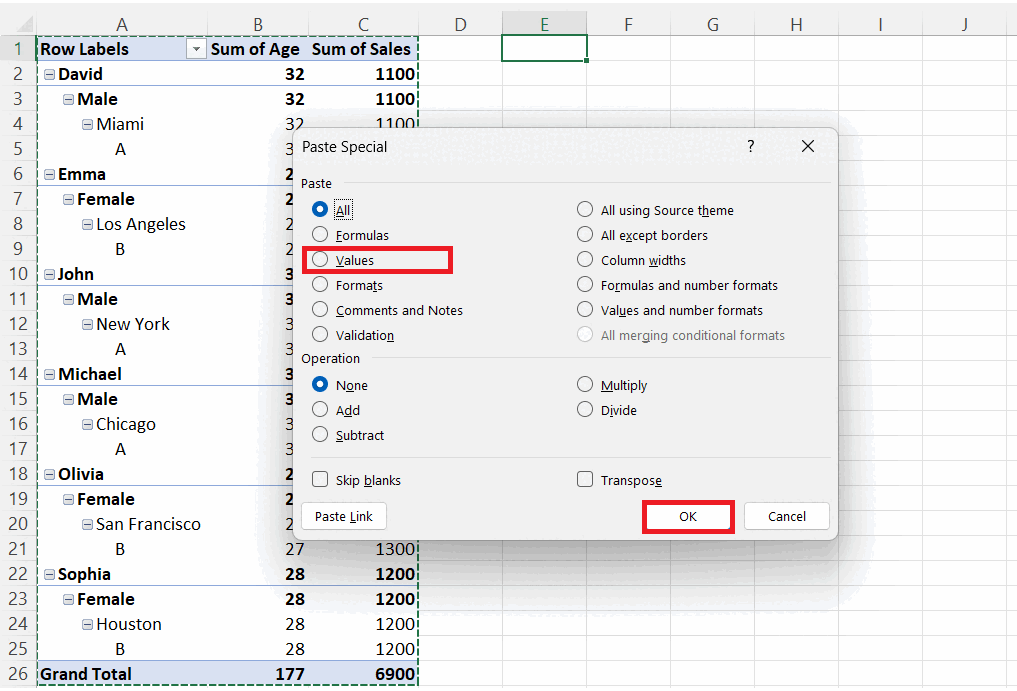
Task: Select the "Subtract" operation
Action: 321,434
